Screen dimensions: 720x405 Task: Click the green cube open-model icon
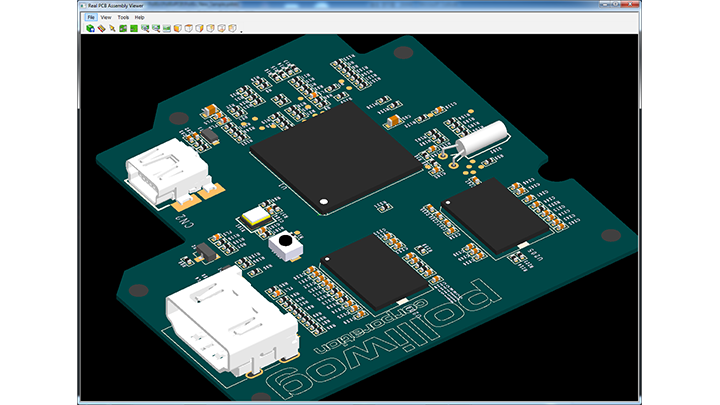[90, 28]
